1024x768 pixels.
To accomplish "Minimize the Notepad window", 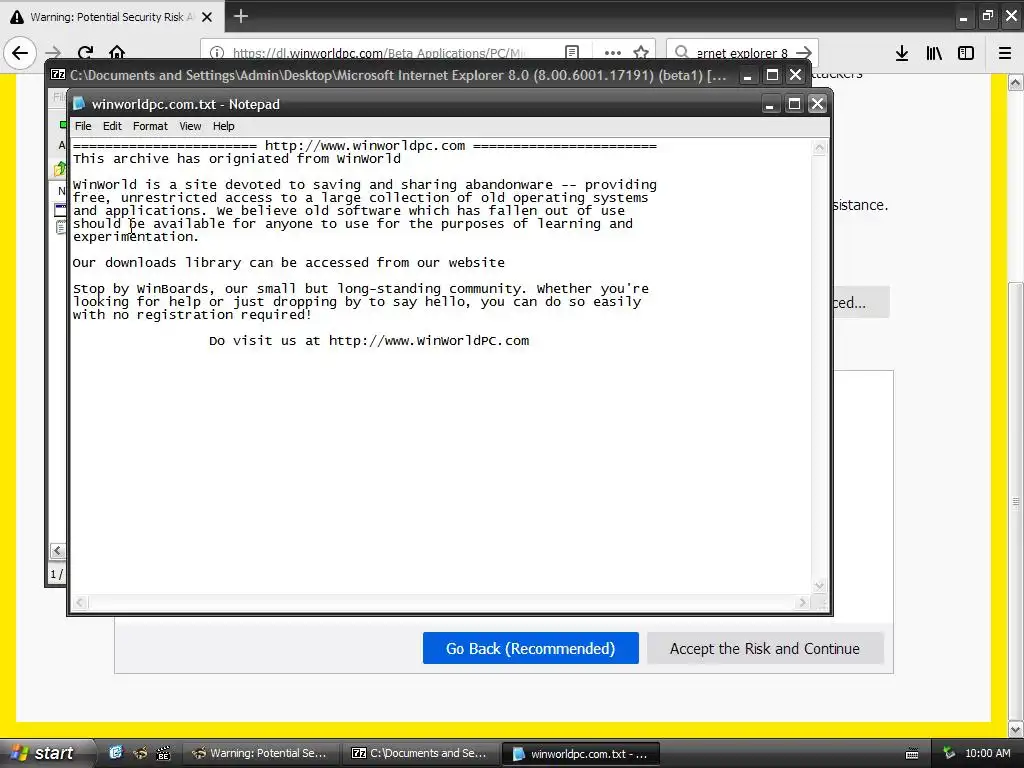I will pyautogui.click(x=771, y=104).
